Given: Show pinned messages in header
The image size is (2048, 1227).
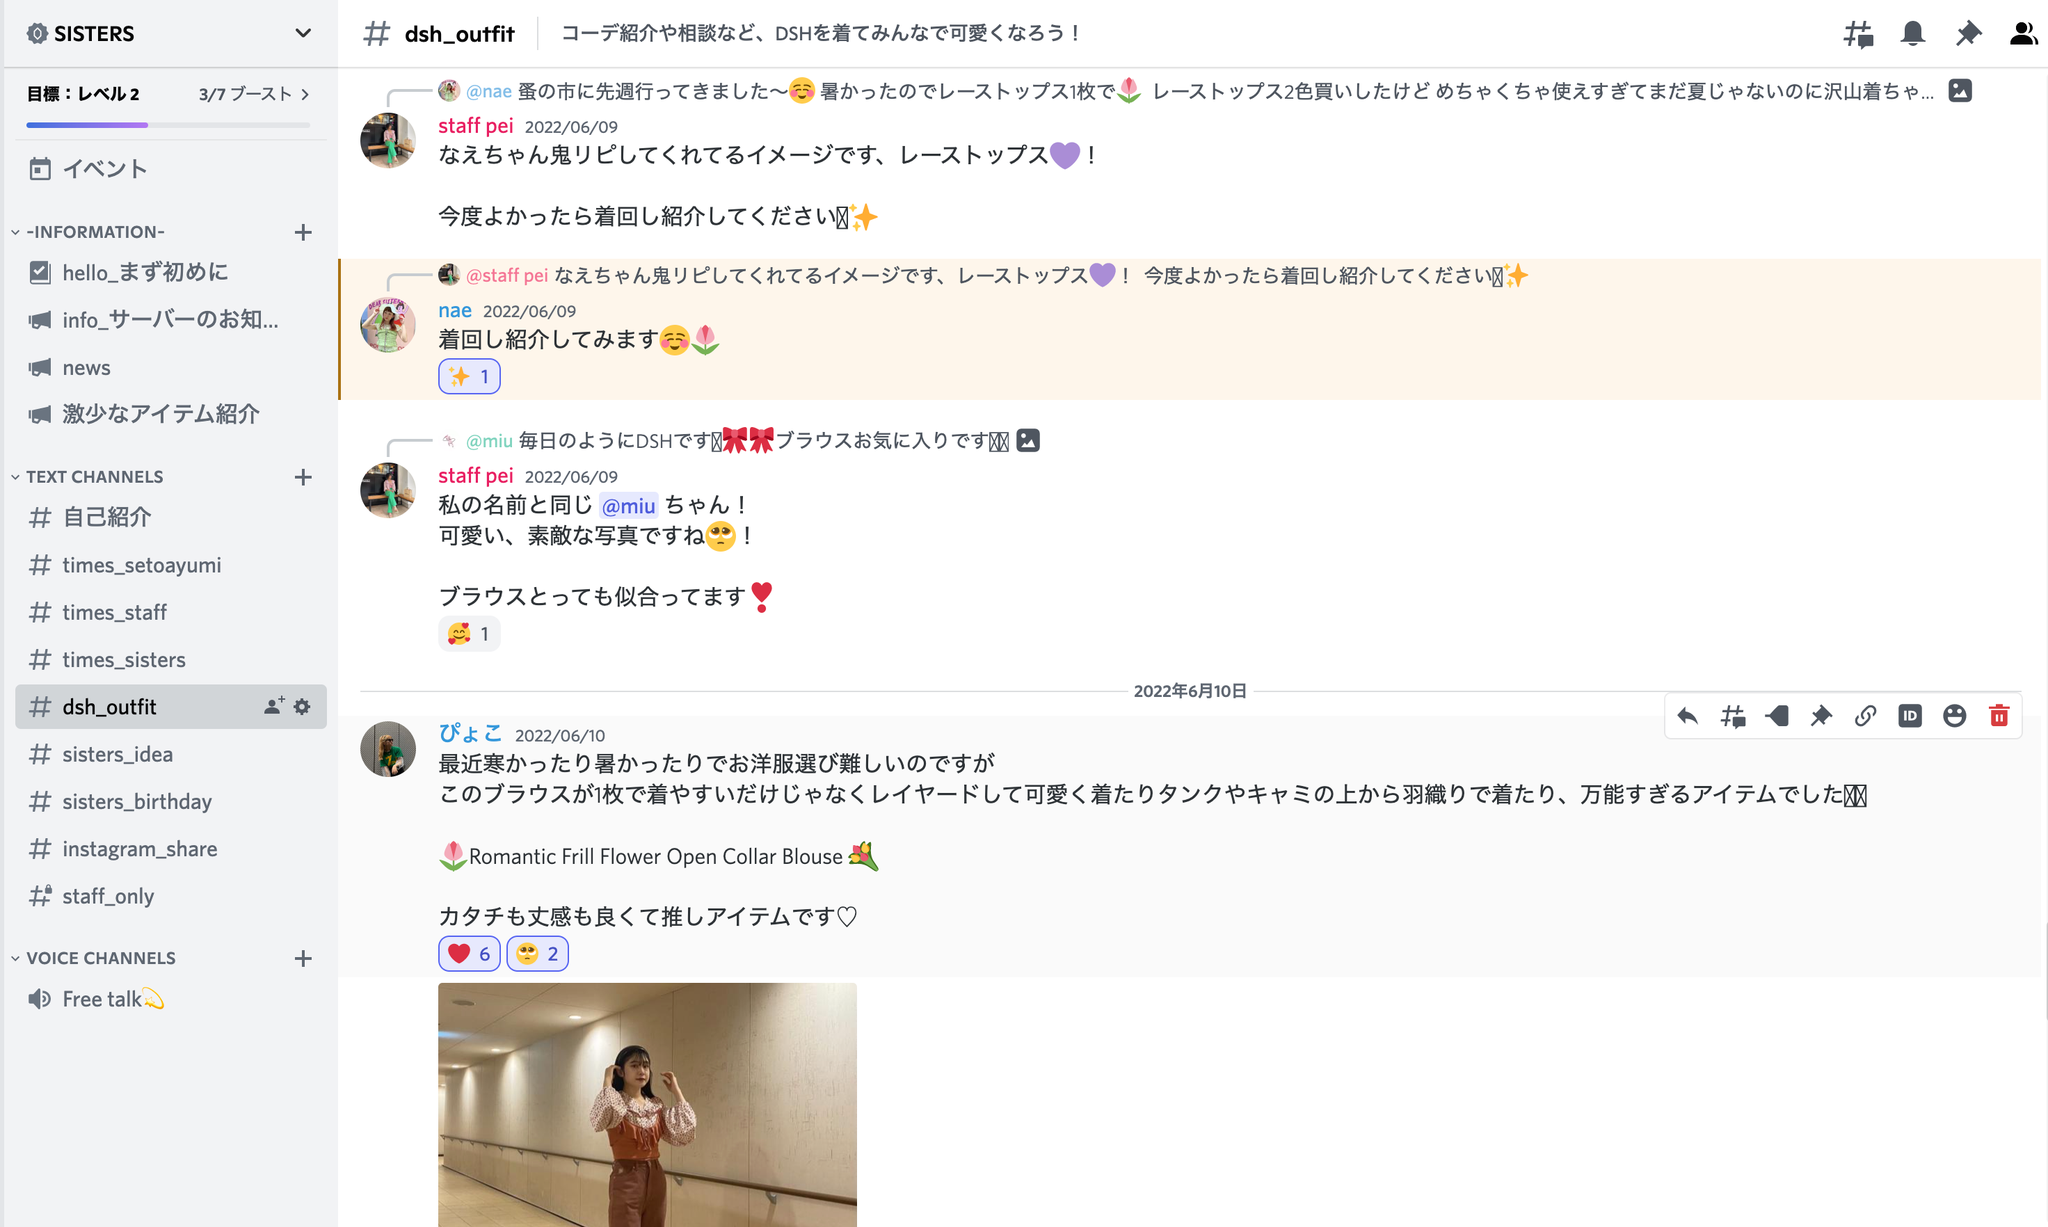Looking at the screenshot, I should click(1968, 34).
